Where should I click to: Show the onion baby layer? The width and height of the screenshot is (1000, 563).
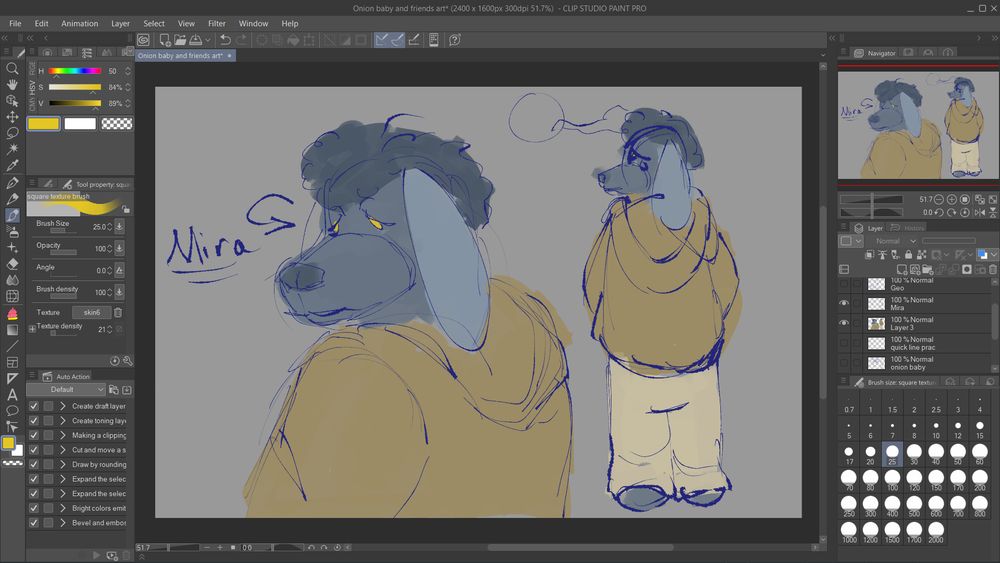point(844,363)
